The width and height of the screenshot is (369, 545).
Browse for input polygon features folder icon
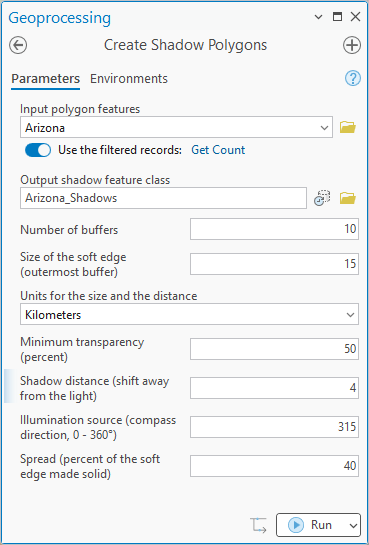click(347, 127)
